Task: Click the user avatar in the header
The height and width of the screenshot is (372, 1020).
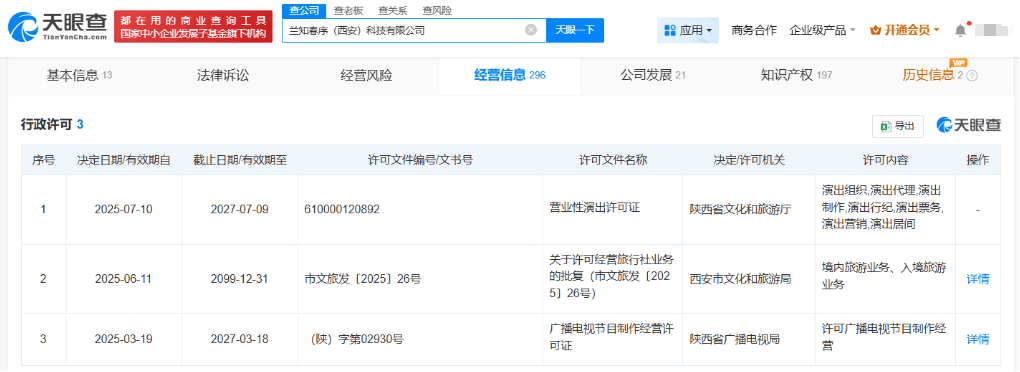Action: [x=990, y=30]
